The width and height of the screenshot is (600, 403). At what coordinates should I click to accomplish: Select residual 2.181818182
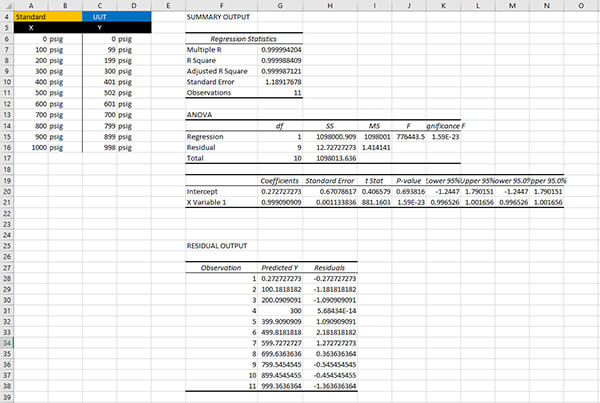pyautogui.click(x=336, y=332)
